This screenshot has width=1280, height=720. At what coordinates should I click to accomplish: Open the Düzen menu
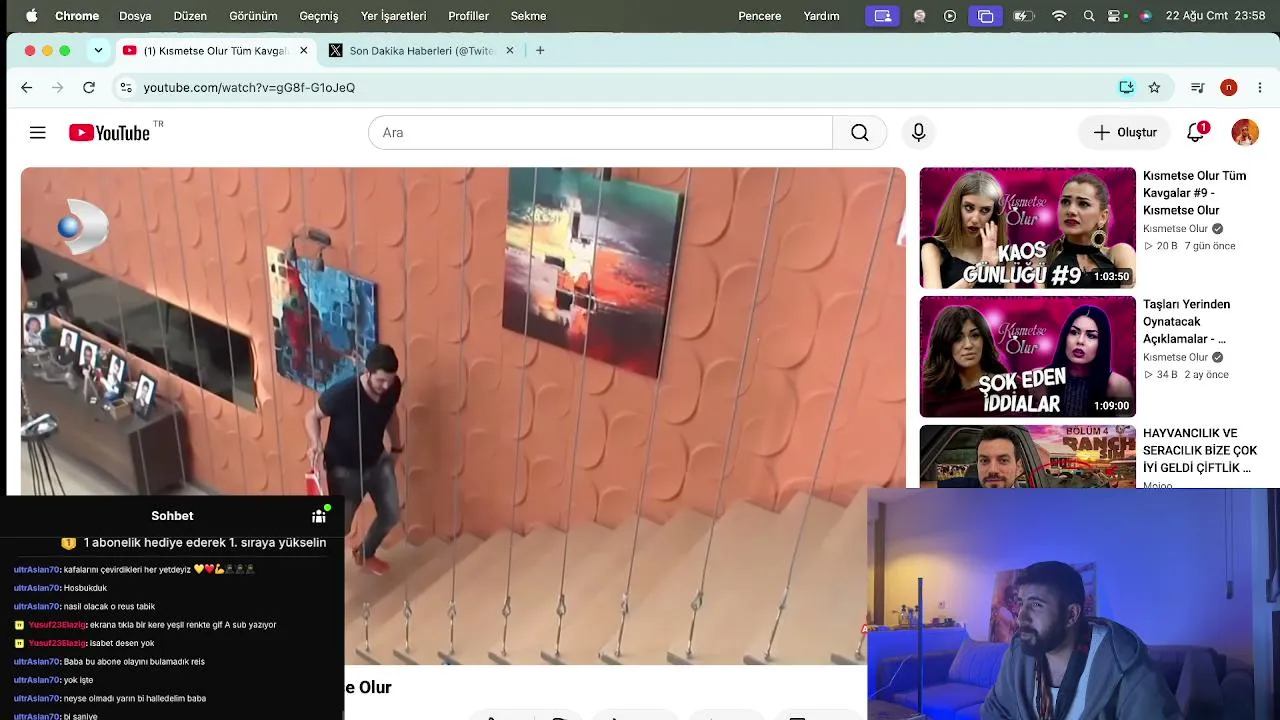tap(190, 16)
